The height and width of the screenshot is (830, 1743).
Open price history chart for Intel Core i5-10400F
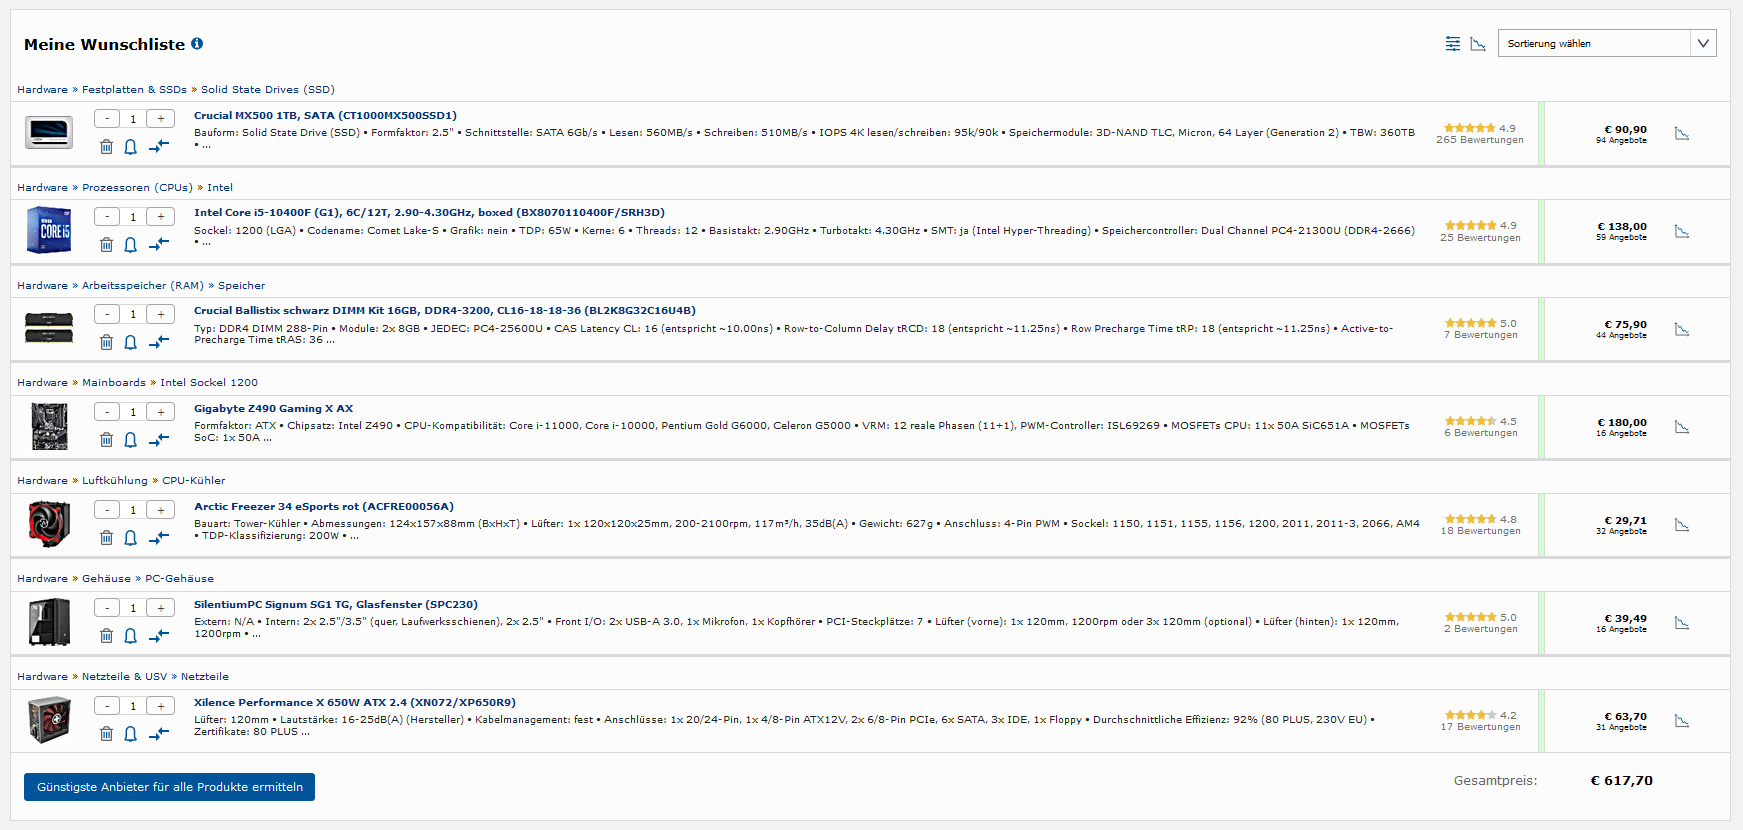click(1682, 231)
